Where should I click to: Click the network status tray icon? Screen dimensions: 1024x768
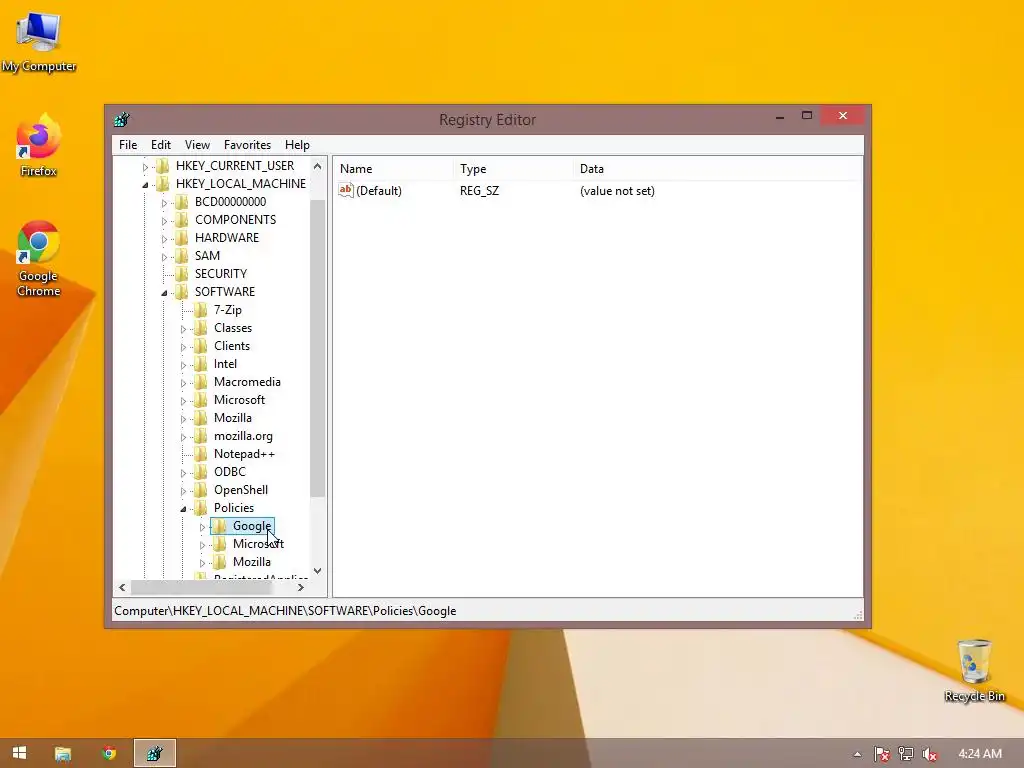click(x=906, y=754)
